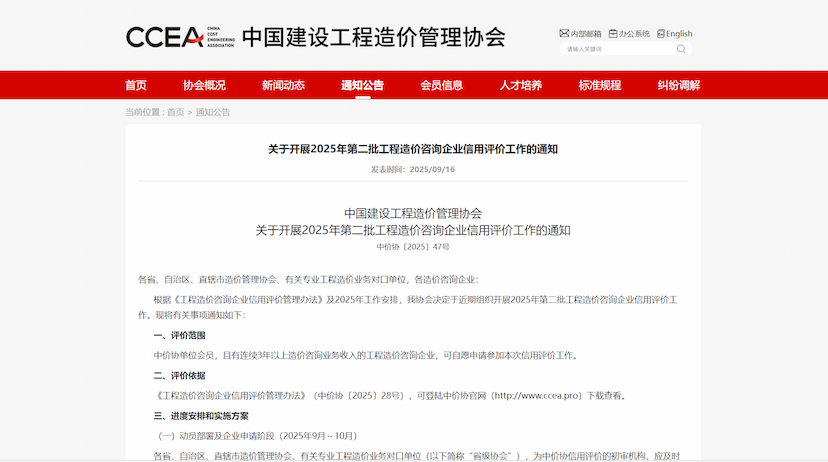Click the publish date 2025/09/16
This screenshot has width=828, height=462.
tap(432, 169)
